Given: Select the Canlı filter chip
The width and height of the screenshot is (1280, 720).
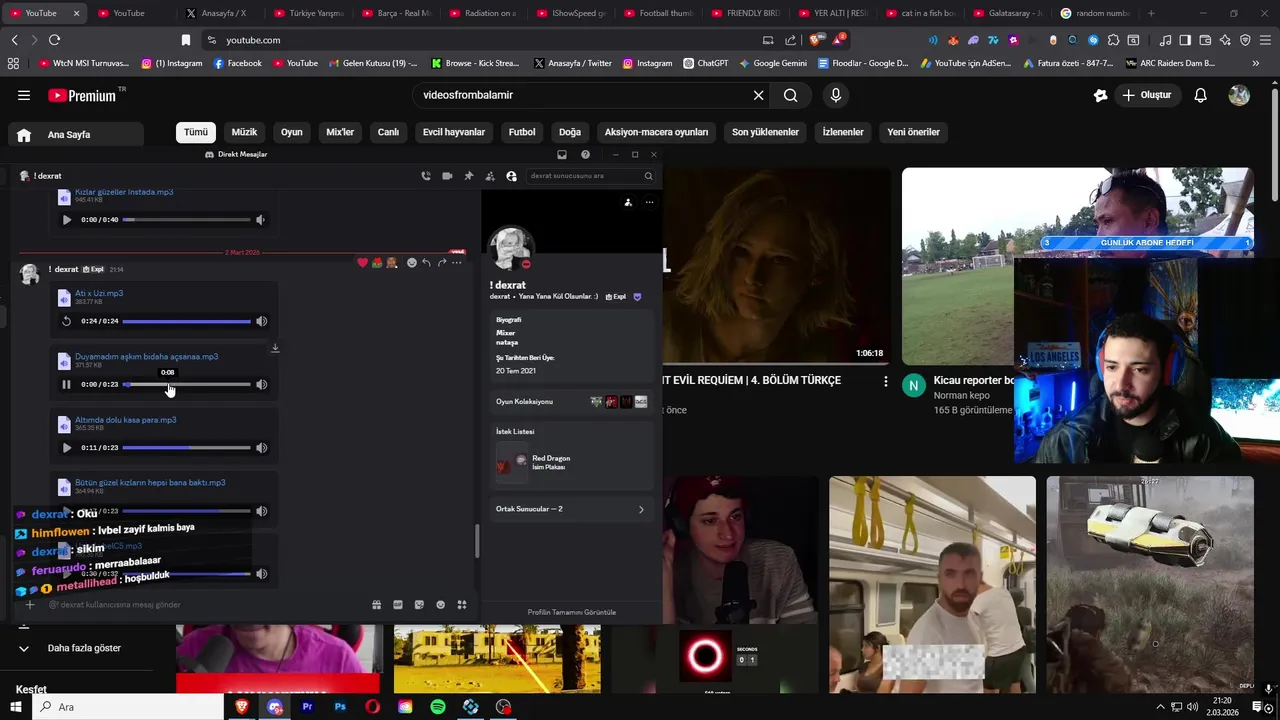Looking at the screenshot, I should tap(388, 132).
